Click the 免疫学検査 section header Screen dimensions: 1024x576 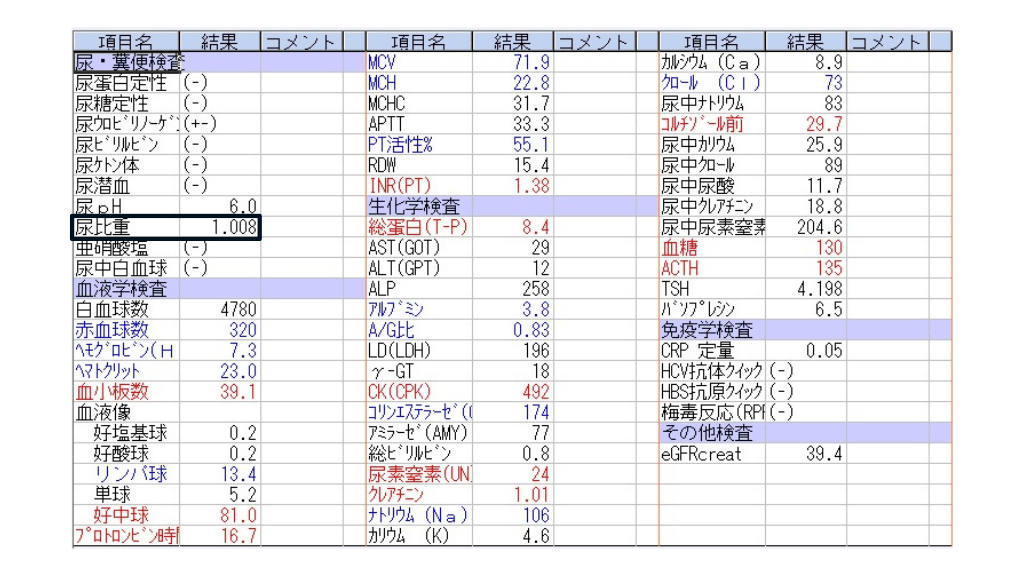click(706, 330)
